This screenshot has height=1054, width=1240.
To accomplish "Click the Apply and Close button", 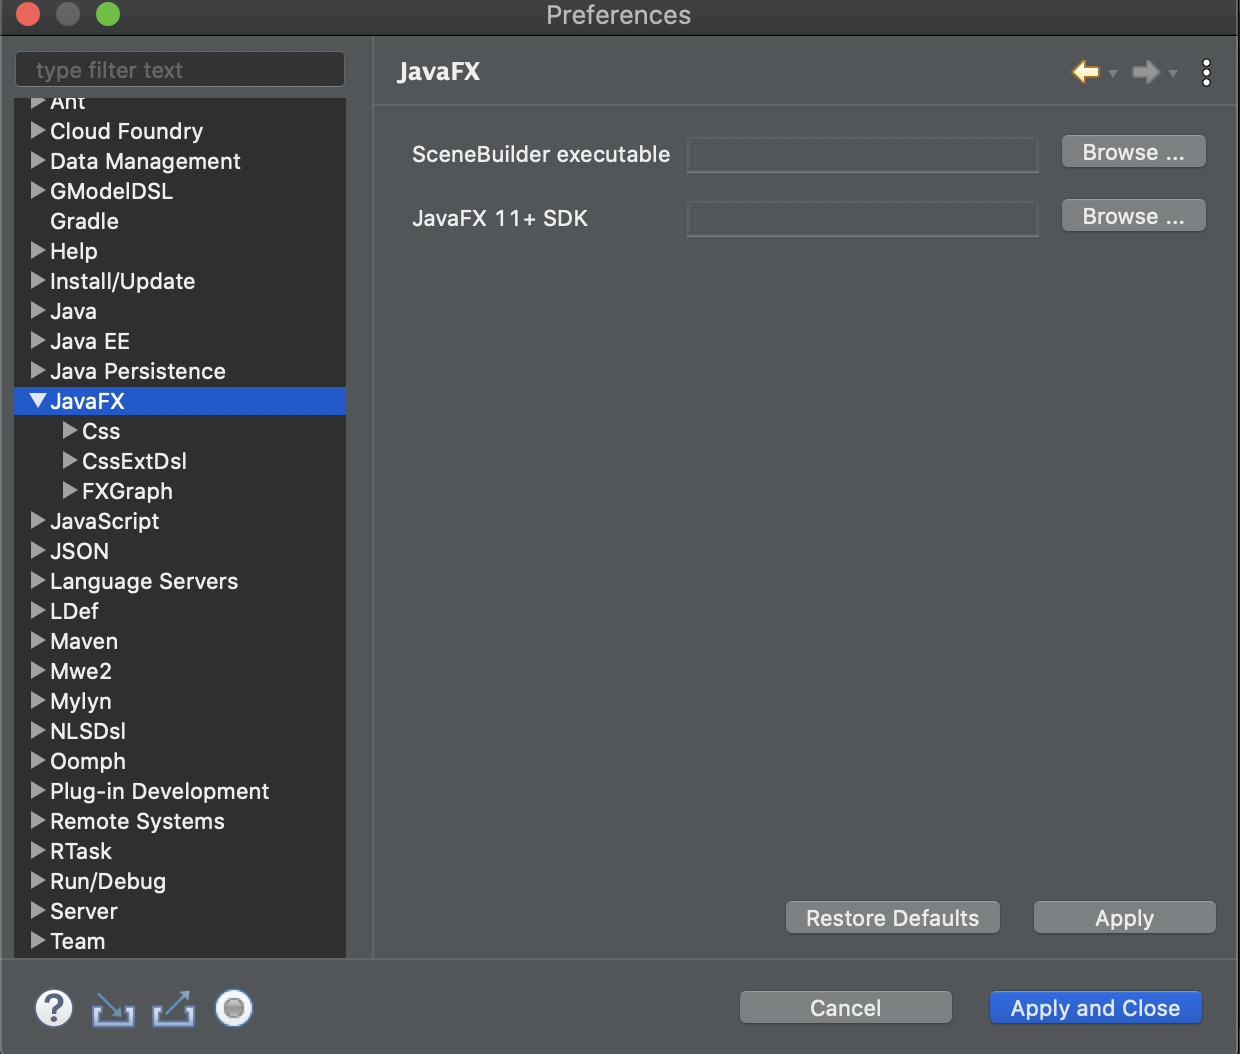I will click(1096, 1008).
